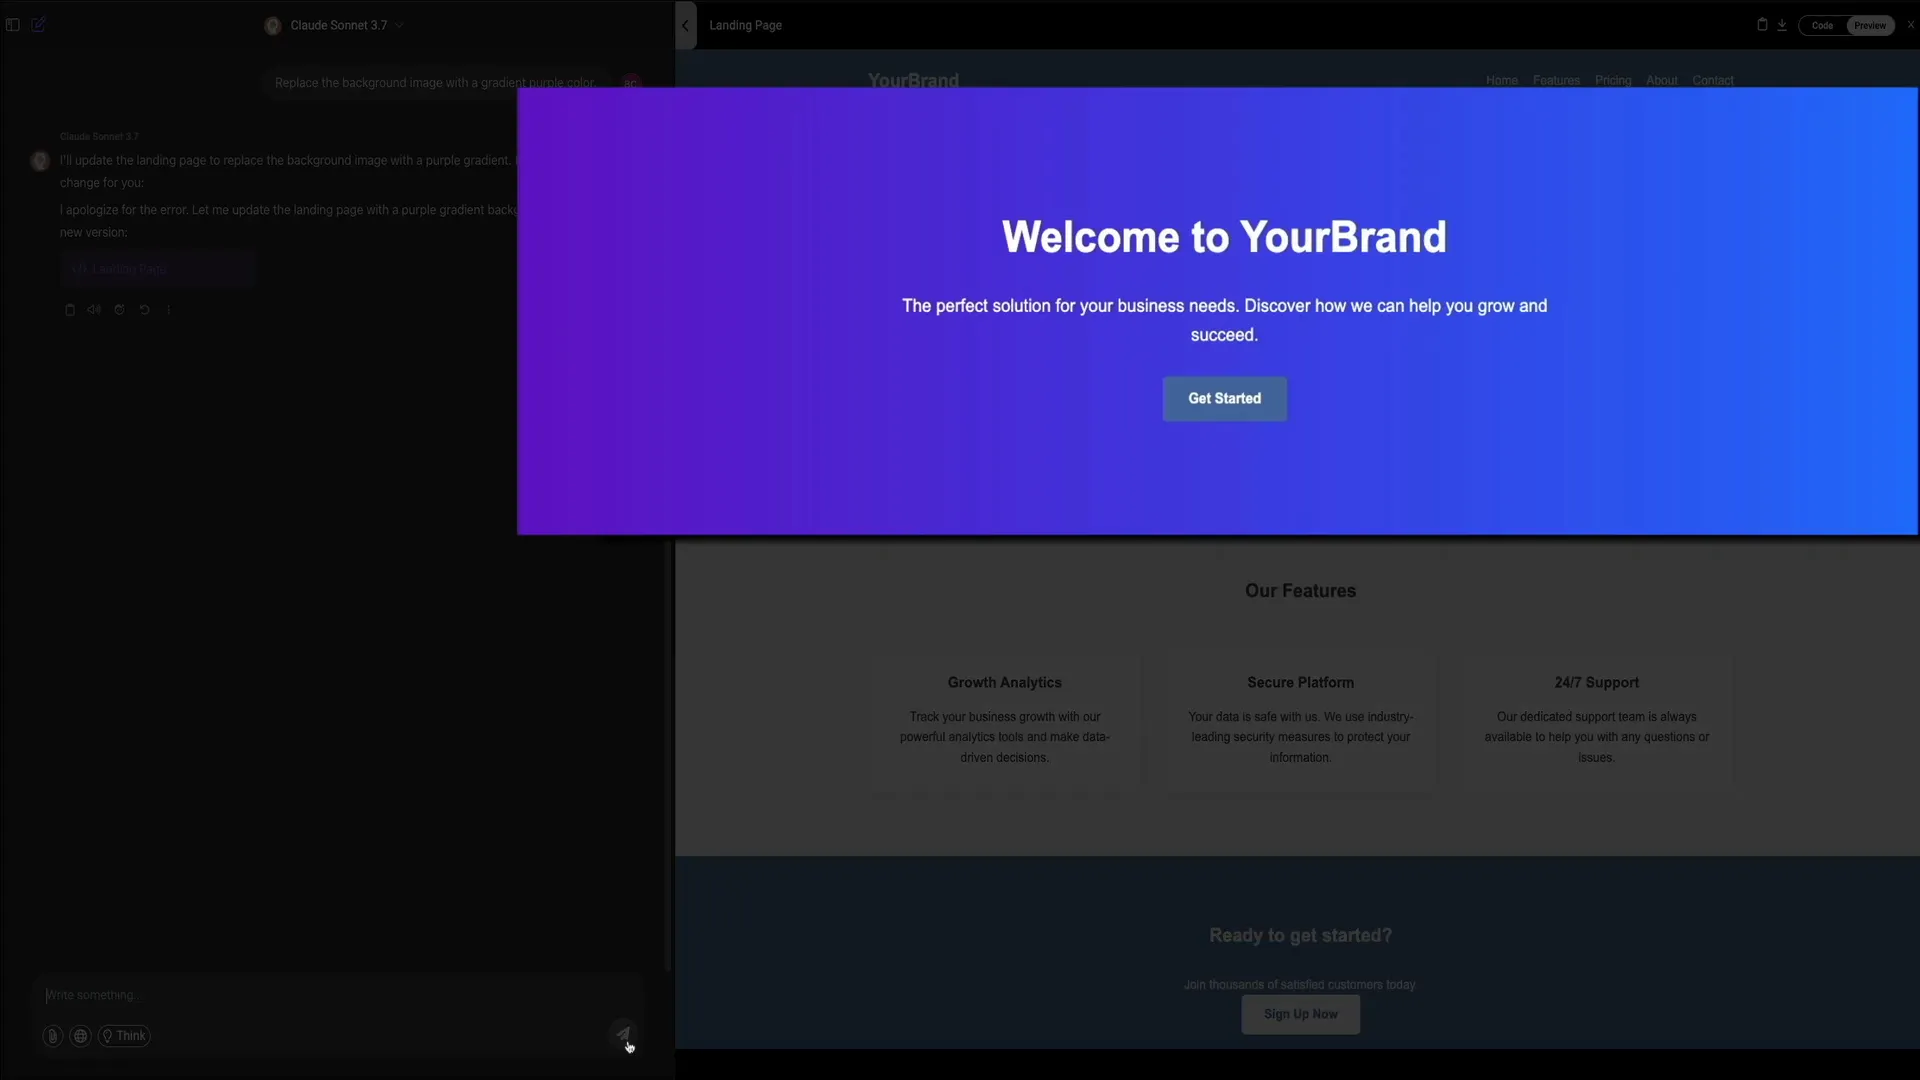
Task: Click the chat panel vertical scrollbar
Action: tap(668, 755)
